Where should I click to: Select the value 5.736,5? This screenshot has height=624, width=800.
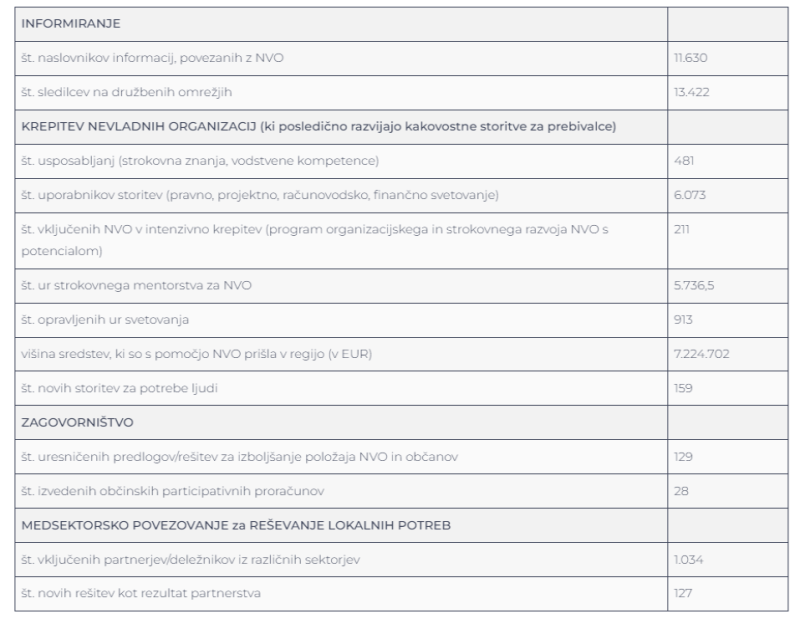693,286
